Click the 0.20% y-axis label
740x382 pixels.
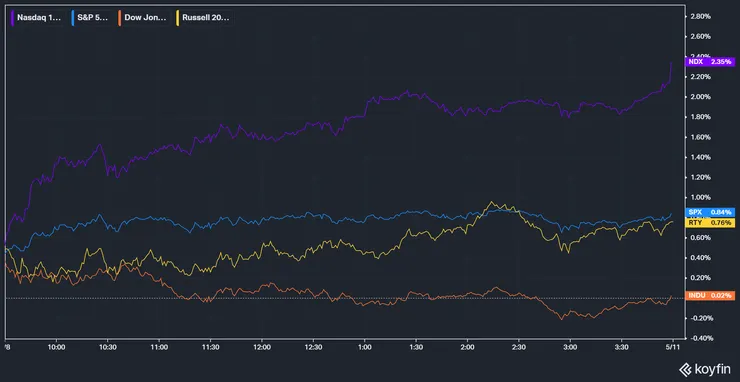tap(701, 278)
